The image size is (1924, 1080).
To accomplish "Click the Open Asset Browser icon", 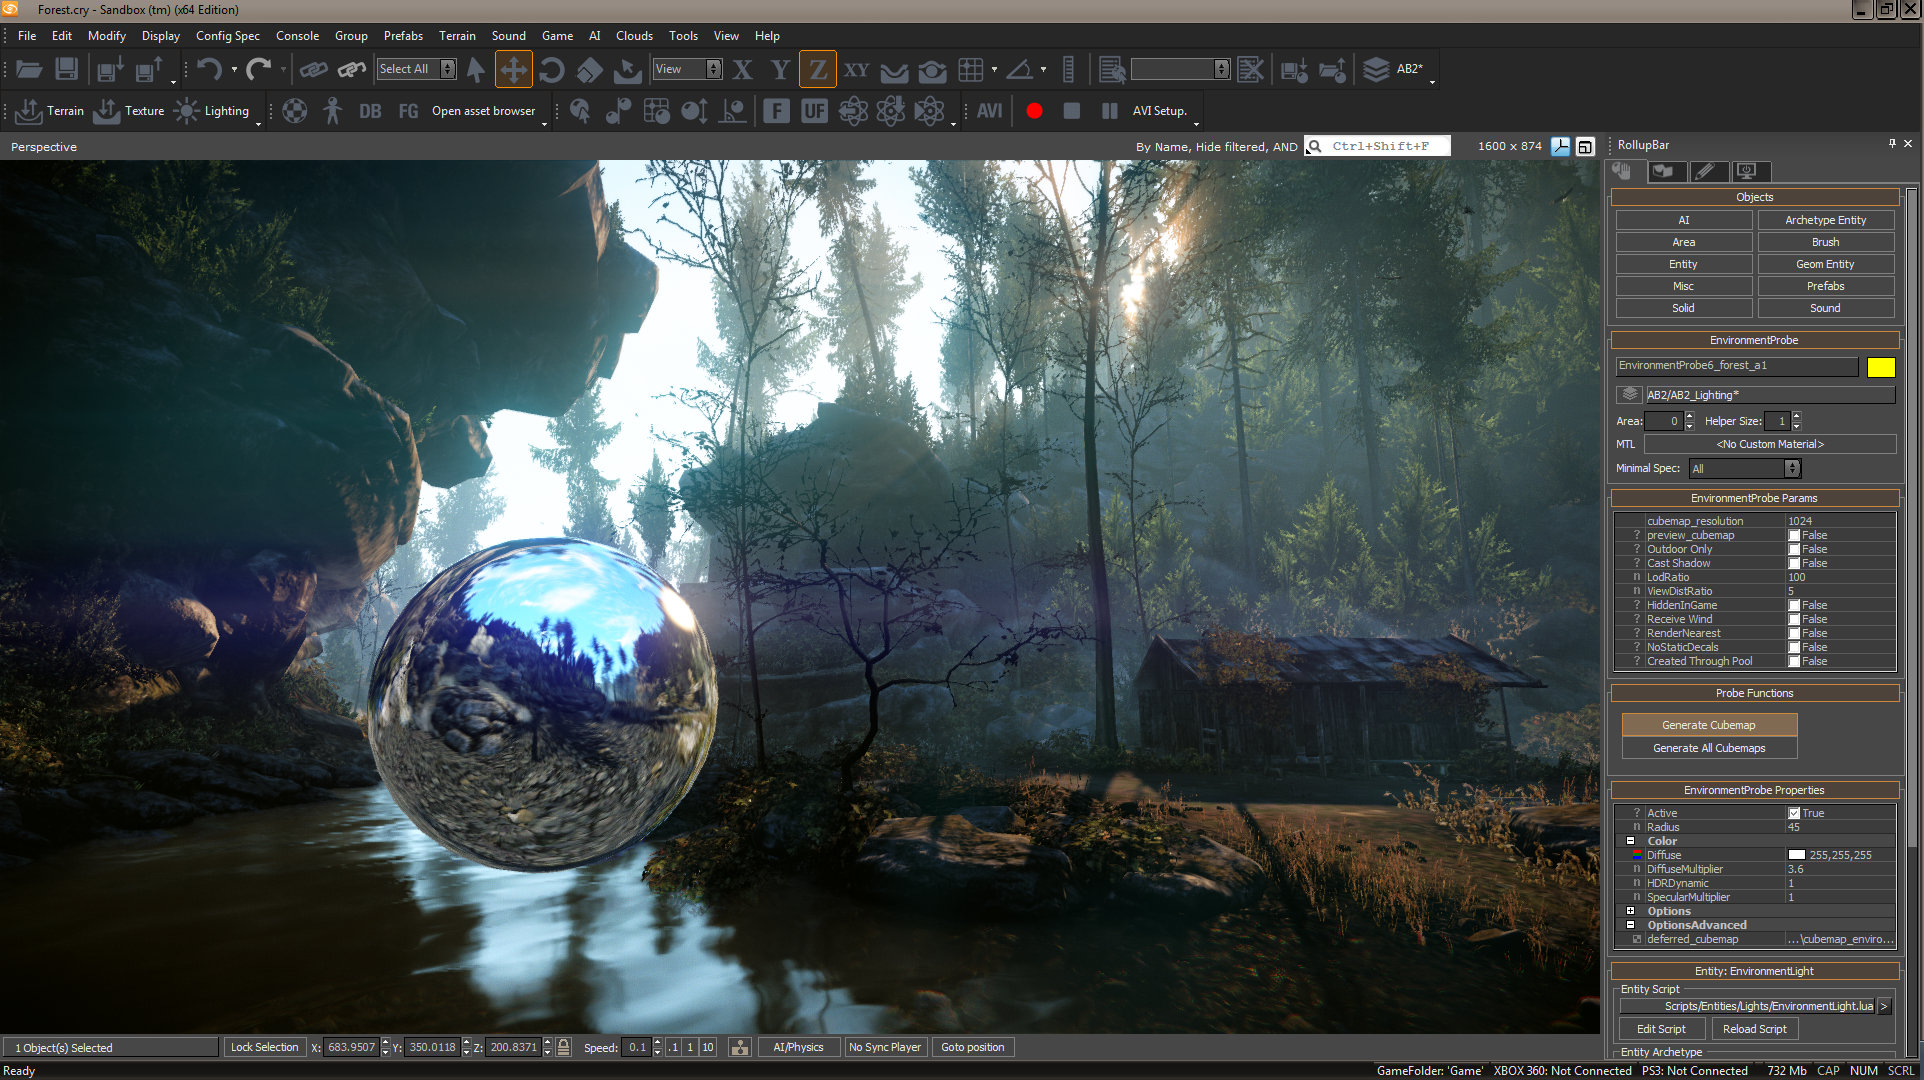I will (482, 110).
